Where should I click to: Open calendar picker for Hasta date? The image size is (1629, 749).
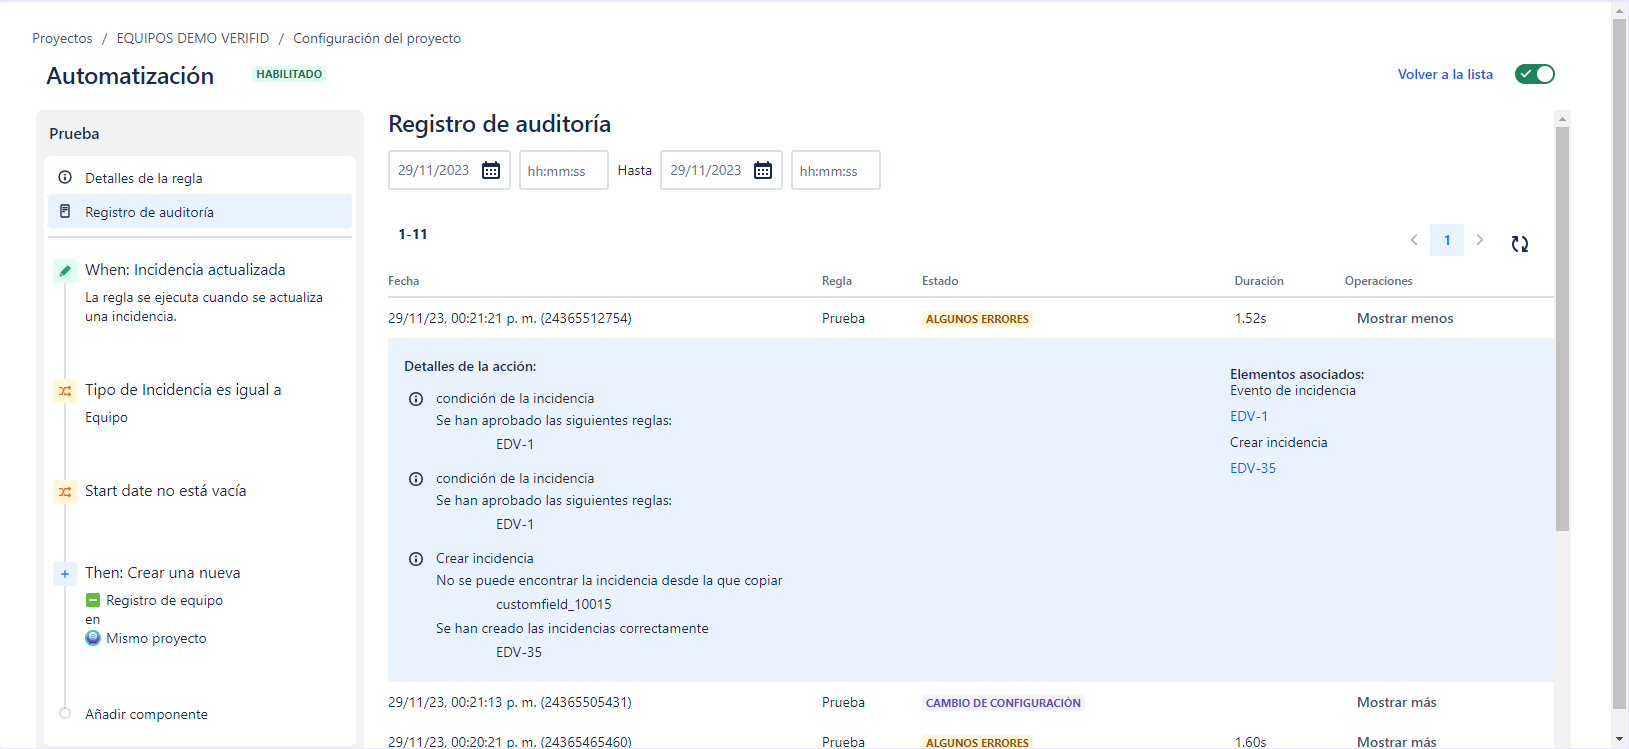(x=763, y=170)
